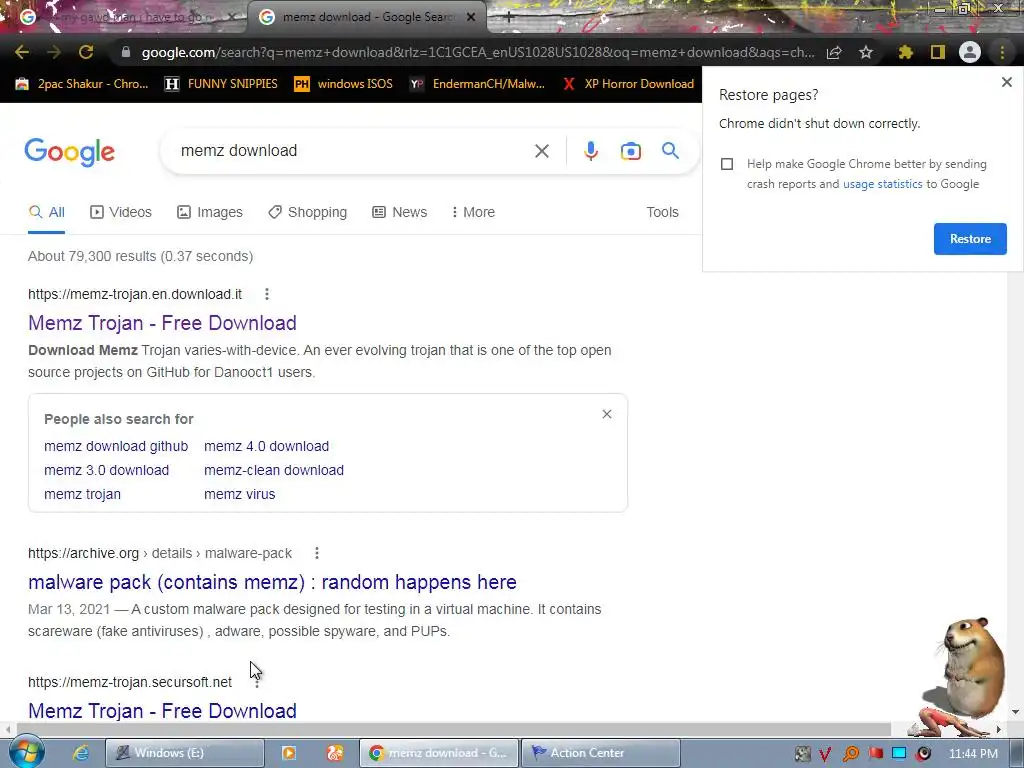Open the media player taskbar icon

[x=289, y=753]
